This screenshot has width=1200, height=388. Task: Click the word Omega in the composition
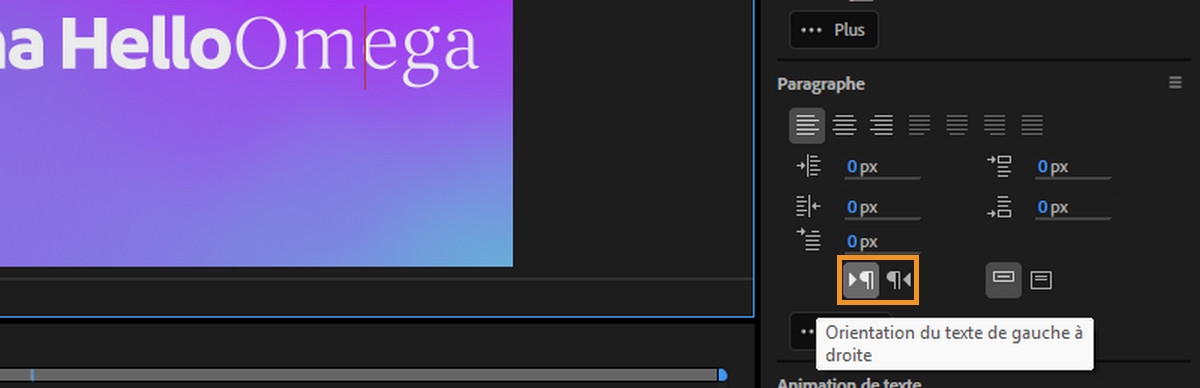[x=356, y=47]
